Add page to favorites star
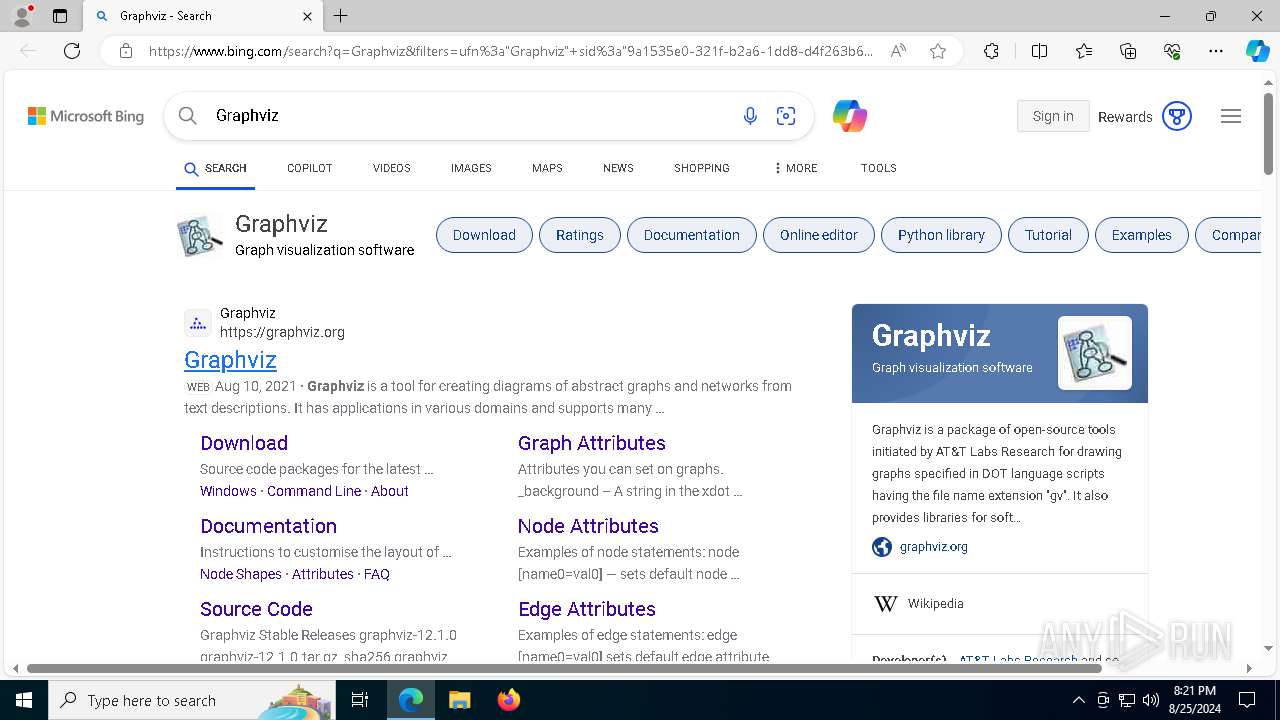Viewport: 1280px width, 720px height. coord(938,51)
